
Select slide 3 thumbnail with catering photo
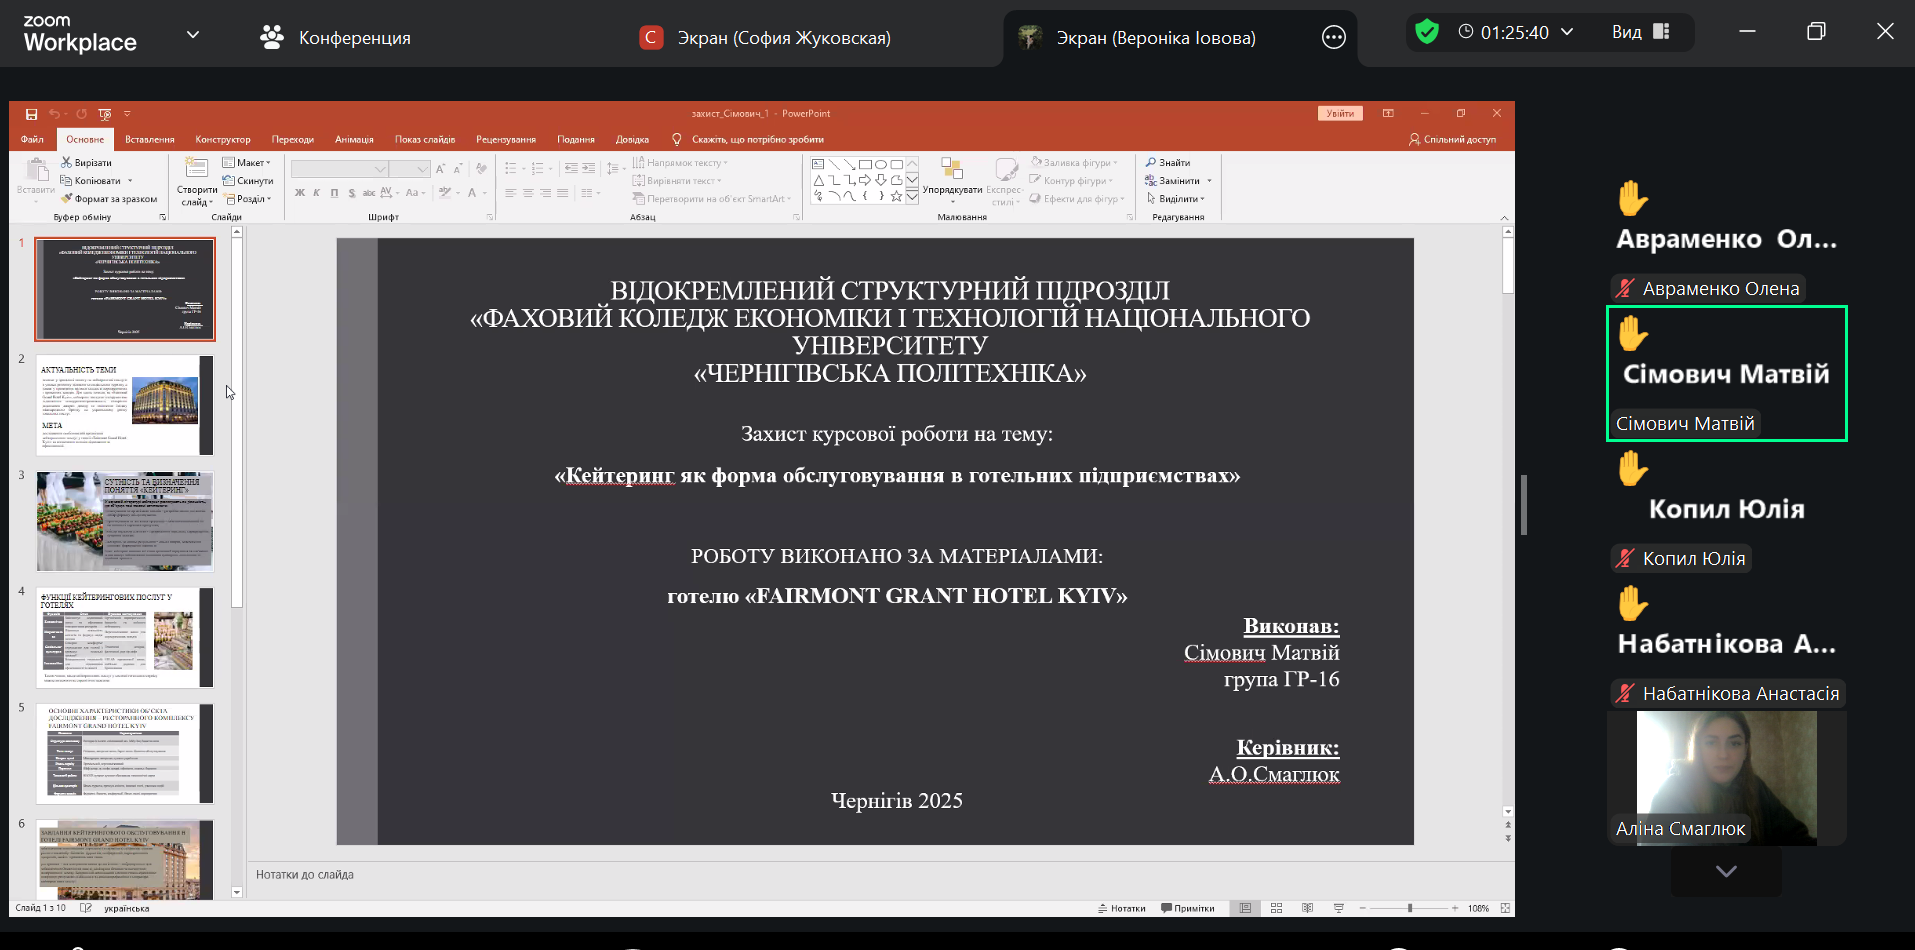pos(125,521)
